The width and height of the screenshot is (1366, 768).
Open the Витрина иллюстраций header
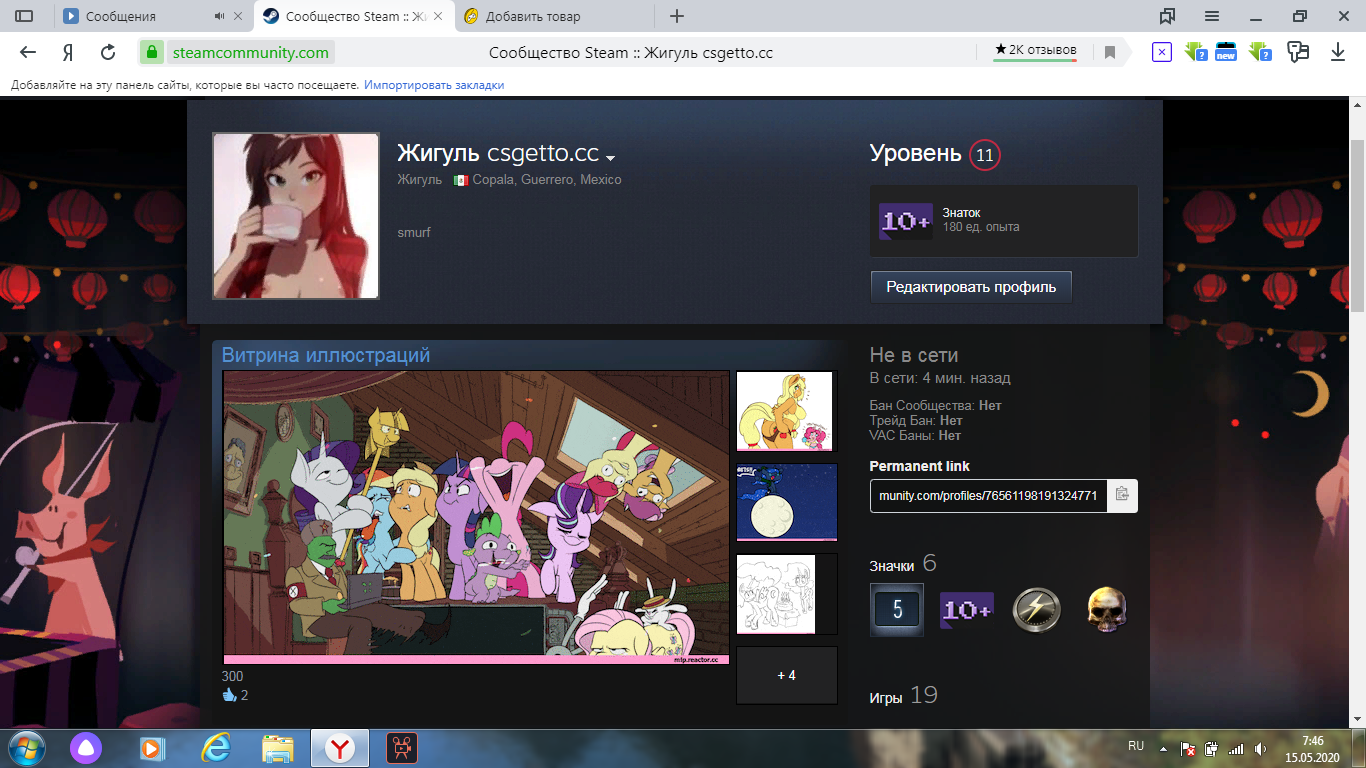pyautogui.click(x=326, y=355)
